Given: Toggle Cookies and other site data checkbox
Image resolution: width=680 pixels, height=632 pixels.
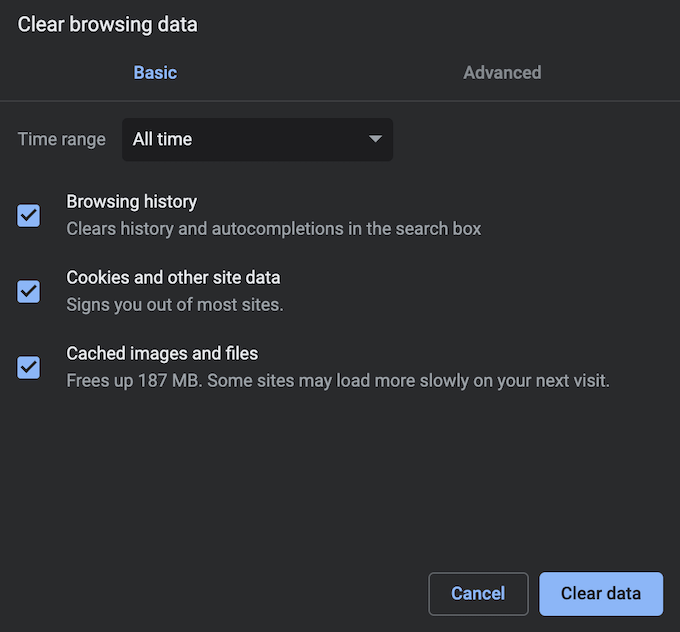Looking at the screenshot, I should click(29, 291).
